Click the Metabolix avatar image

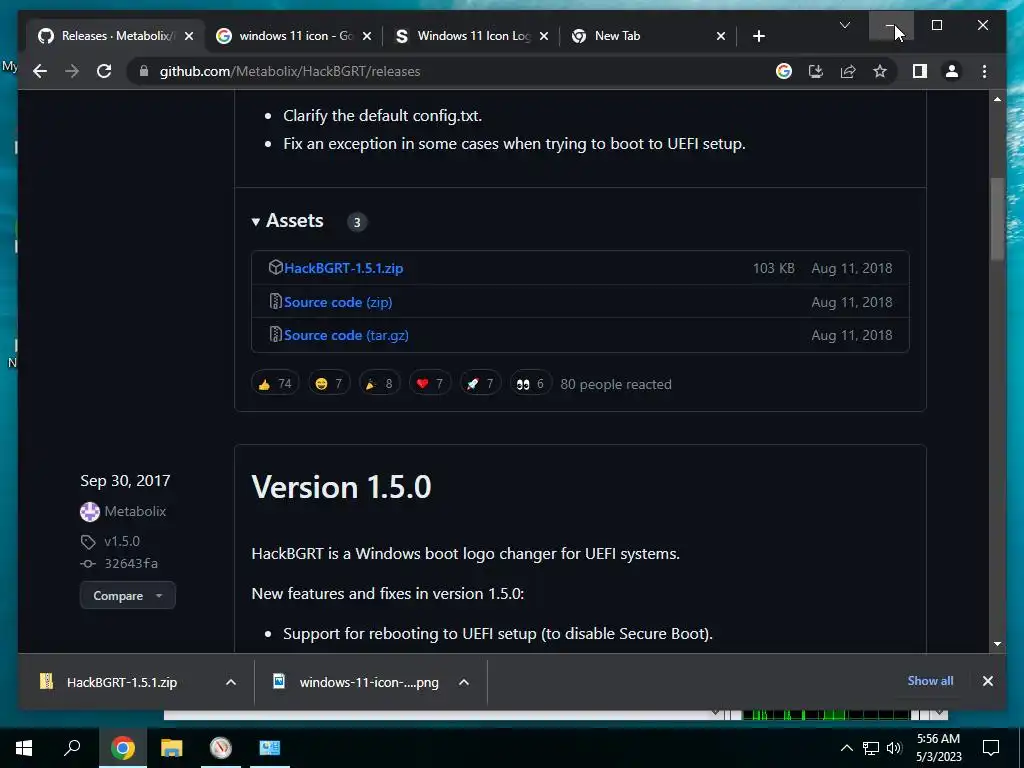point(89,511)
